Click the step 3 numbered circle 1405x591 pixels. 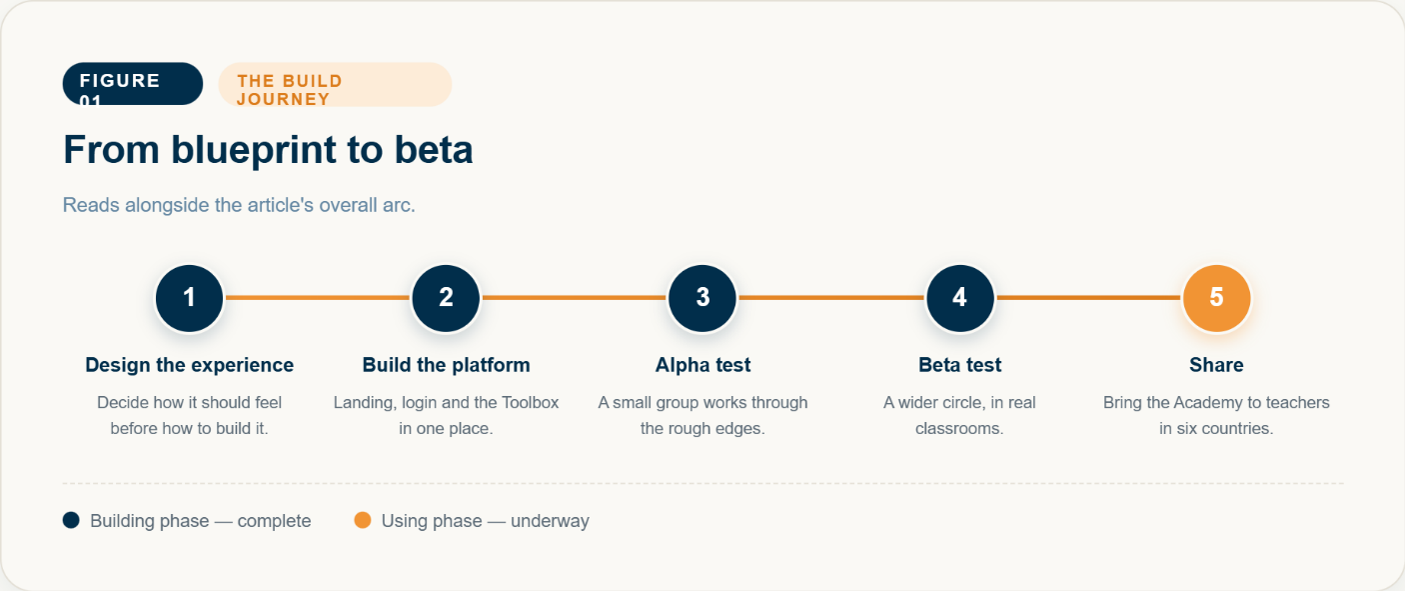coord(703,297)
